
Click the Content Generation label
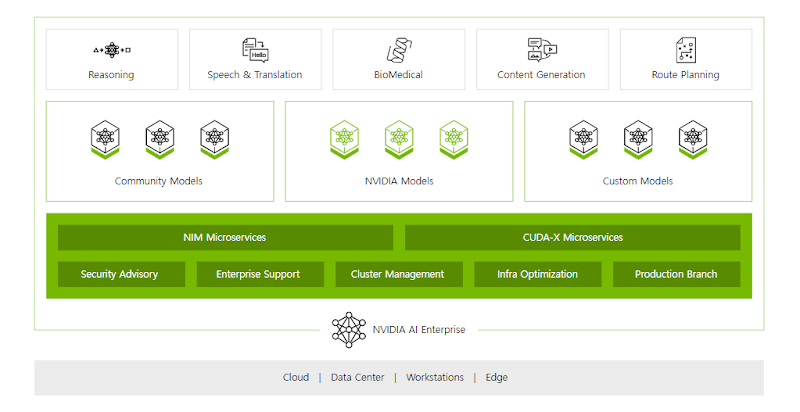[x=541, y=75]
